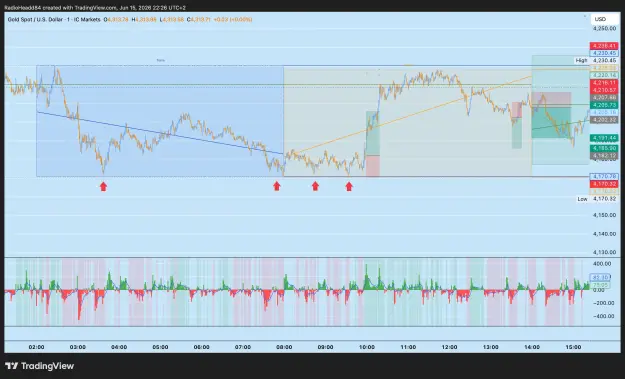Click the Low label on price axis

point(582,198)
